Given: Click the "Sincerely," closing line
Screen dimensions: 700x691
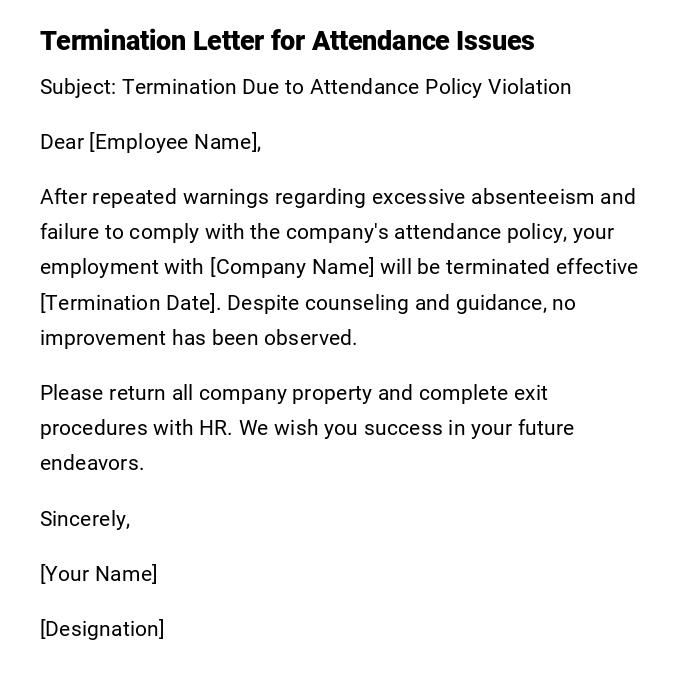Looking at the screenshot, I should click(85, 519).
